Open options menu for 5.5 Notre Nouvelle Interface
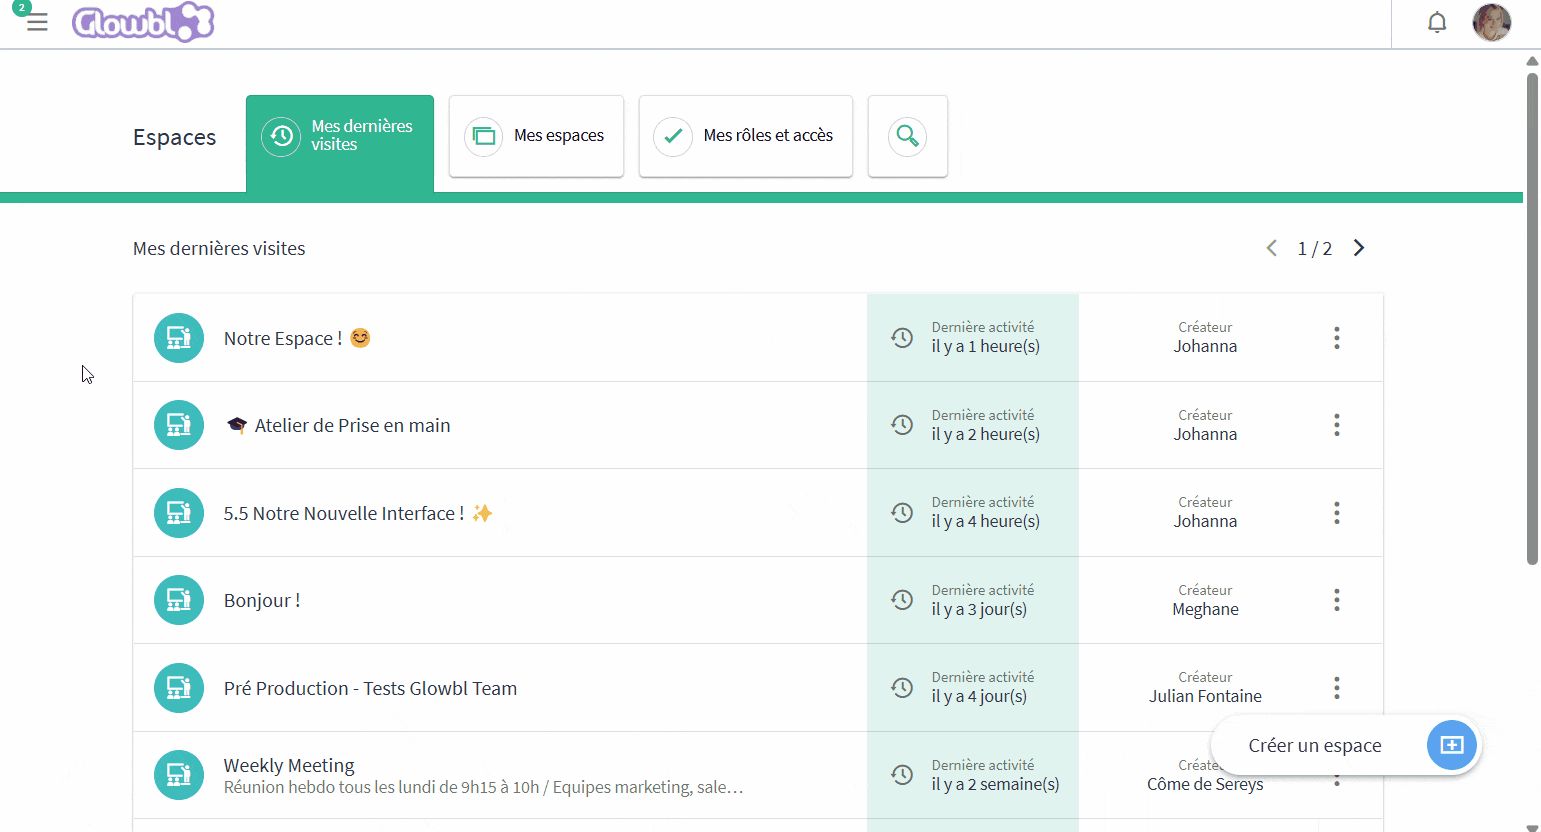The width and height of the screenshot is (1541, 832). [x=1336, y=513]
